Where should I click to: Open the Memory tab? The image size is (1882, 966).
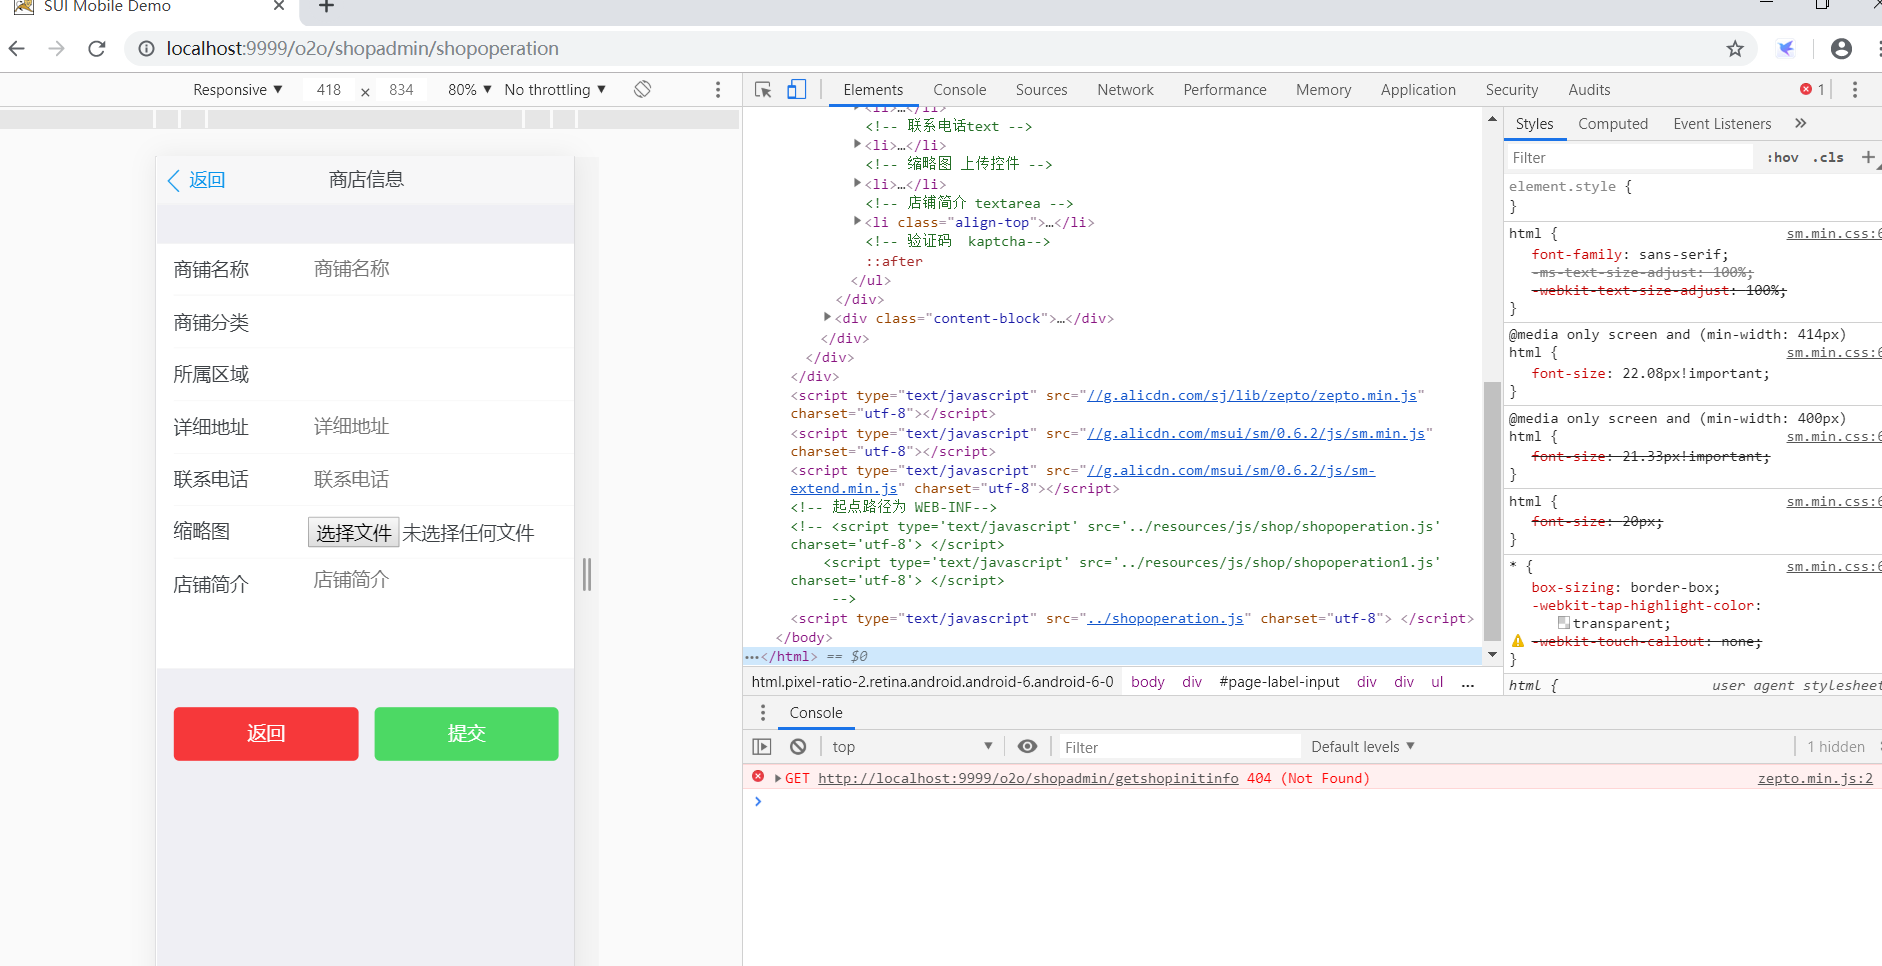1323,89
